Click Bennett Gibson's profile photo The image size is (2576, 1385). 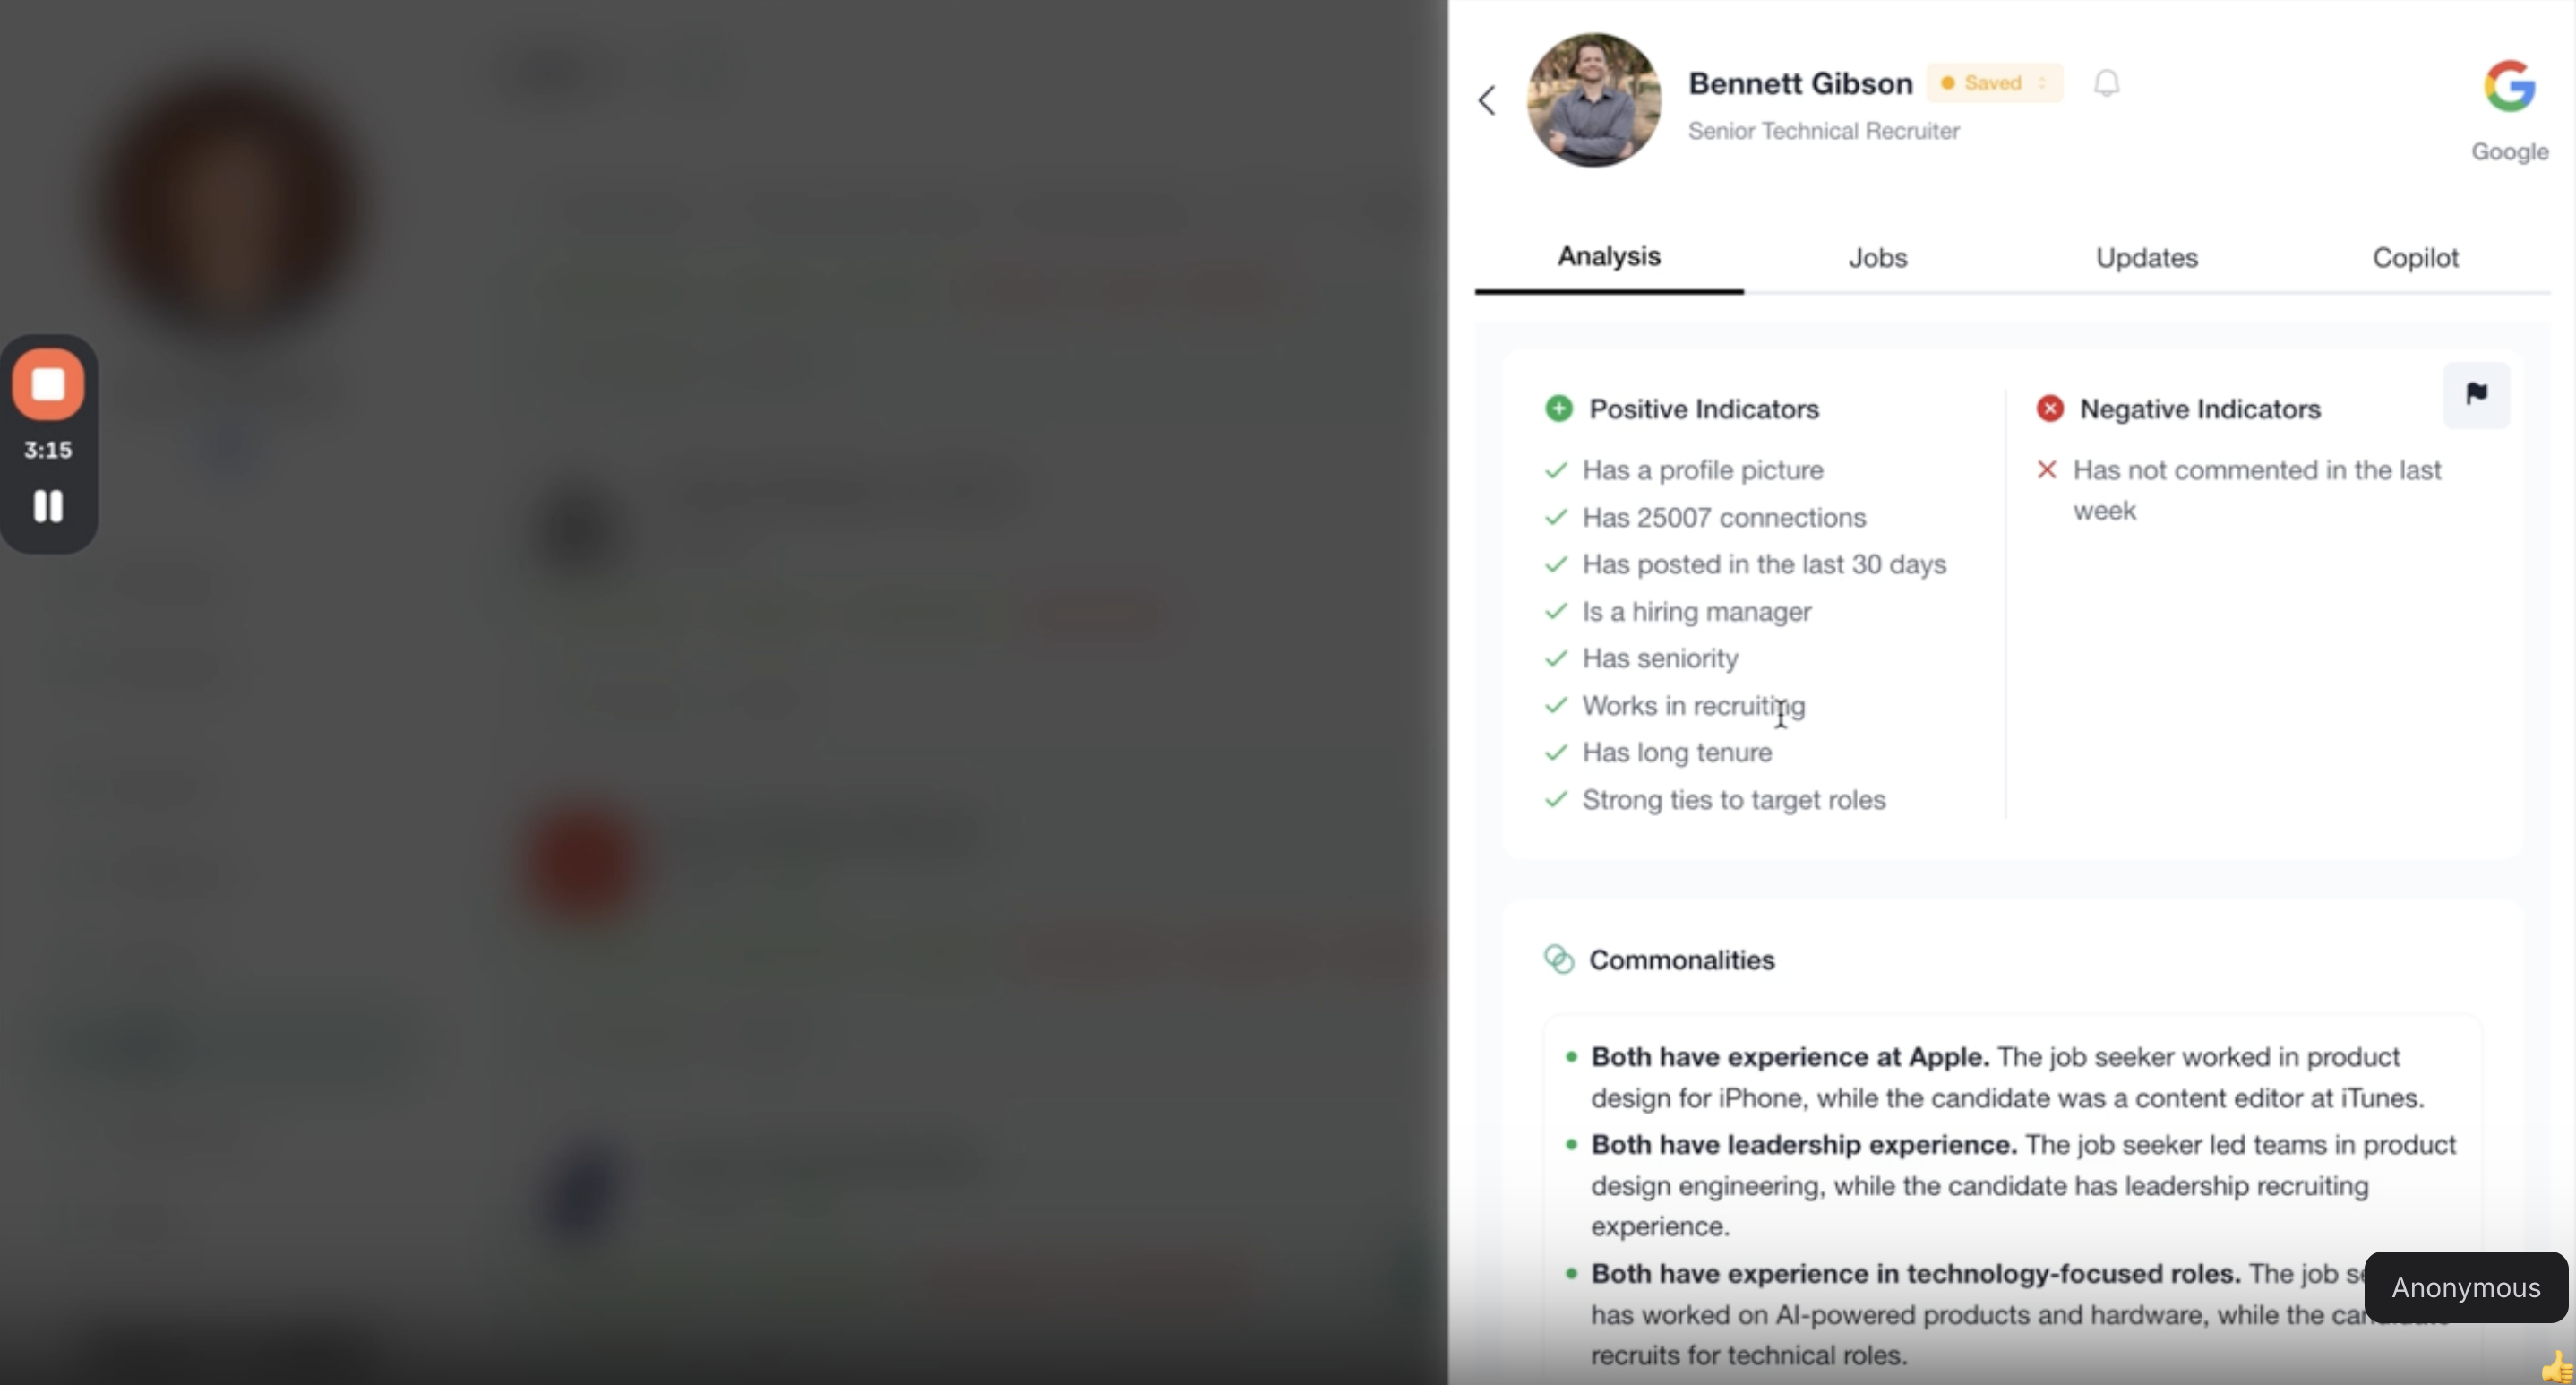(1593, 100)
